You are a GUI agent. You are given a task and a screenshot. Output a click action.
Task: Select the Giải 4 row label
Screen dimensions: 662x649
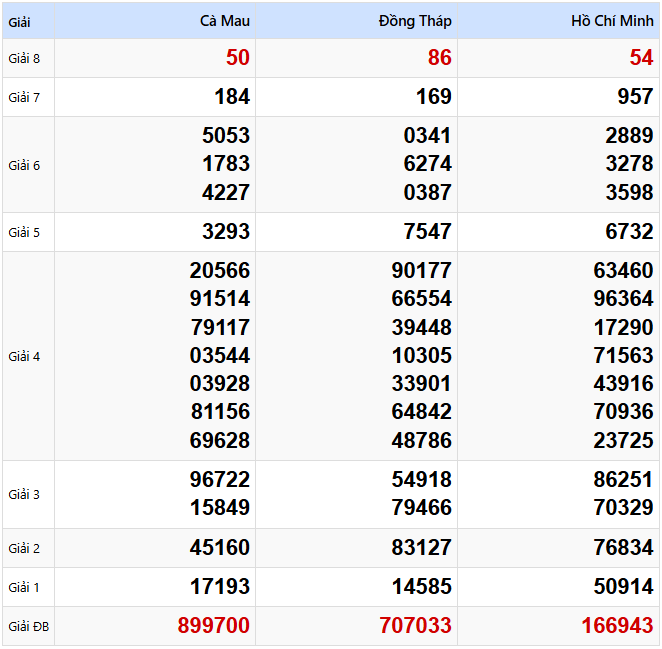tap(24, 356)
